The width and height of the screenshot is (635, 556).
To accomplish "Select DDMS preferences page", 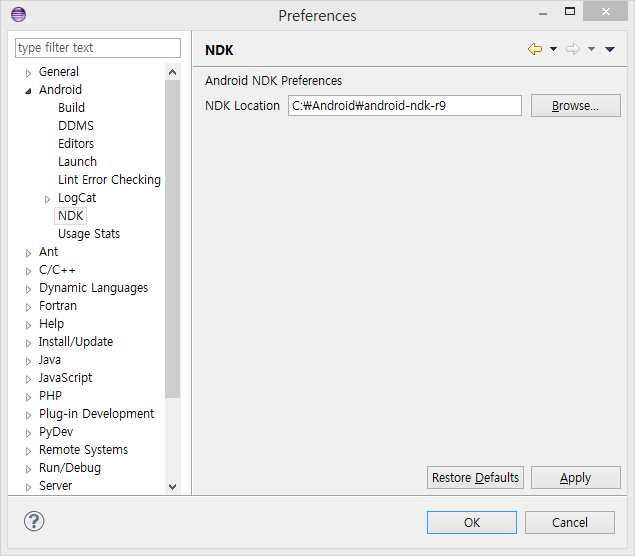I will 76,126.
